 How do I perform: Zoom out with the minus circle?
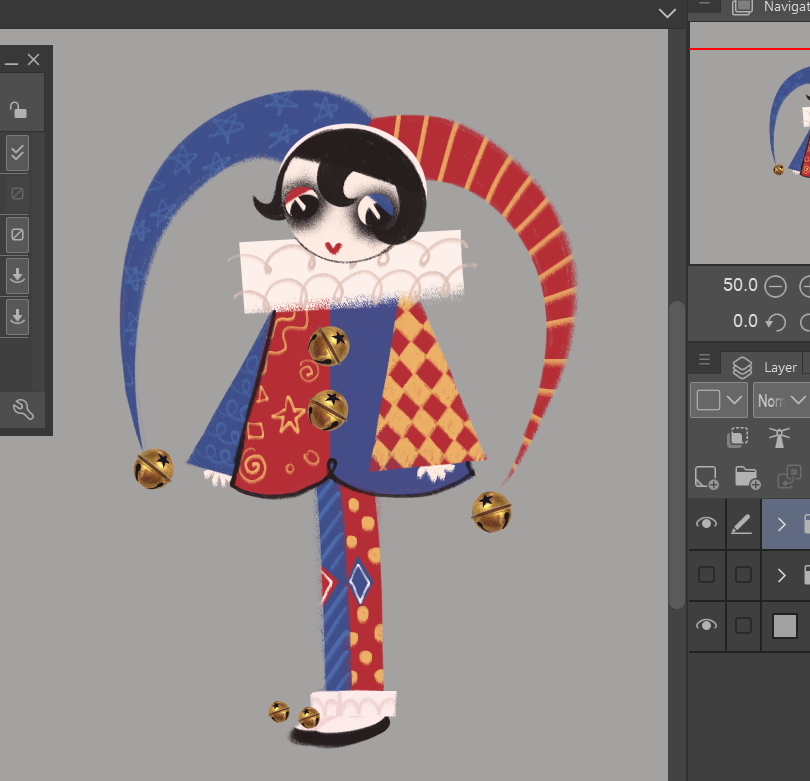click(x=775, y=287)
